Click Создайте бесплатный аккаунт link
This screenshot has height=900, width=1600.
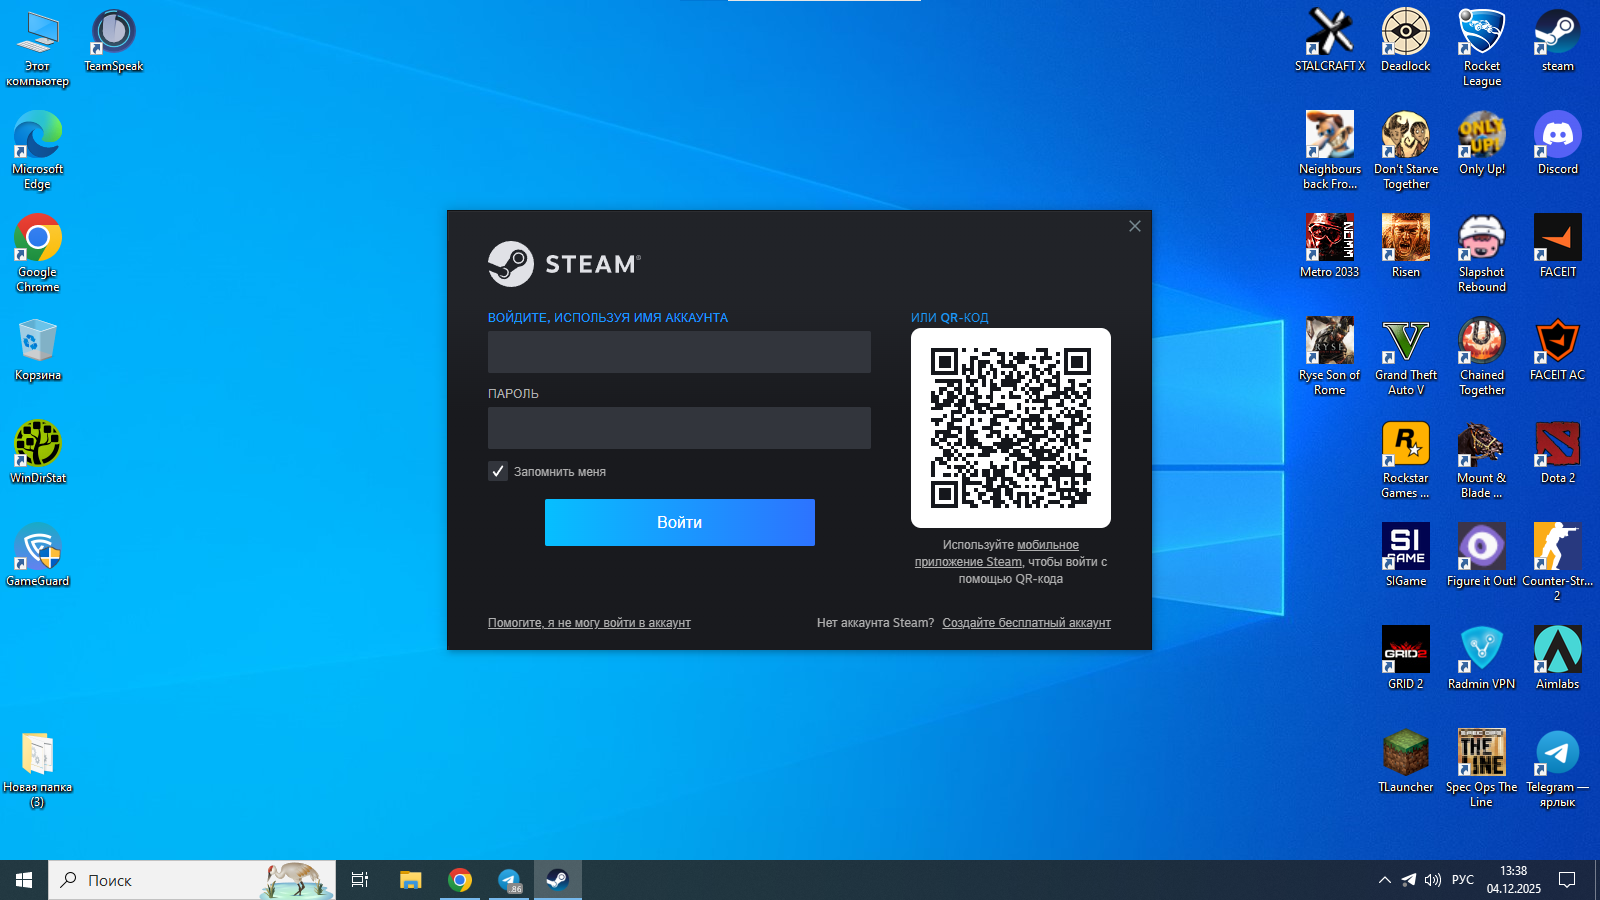pos(1026,623)
